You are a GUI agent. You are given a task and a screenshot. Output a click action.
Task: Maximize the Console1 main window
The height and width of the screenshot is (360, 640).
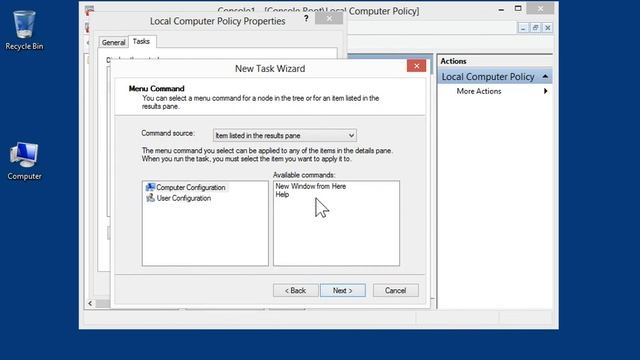518,9
